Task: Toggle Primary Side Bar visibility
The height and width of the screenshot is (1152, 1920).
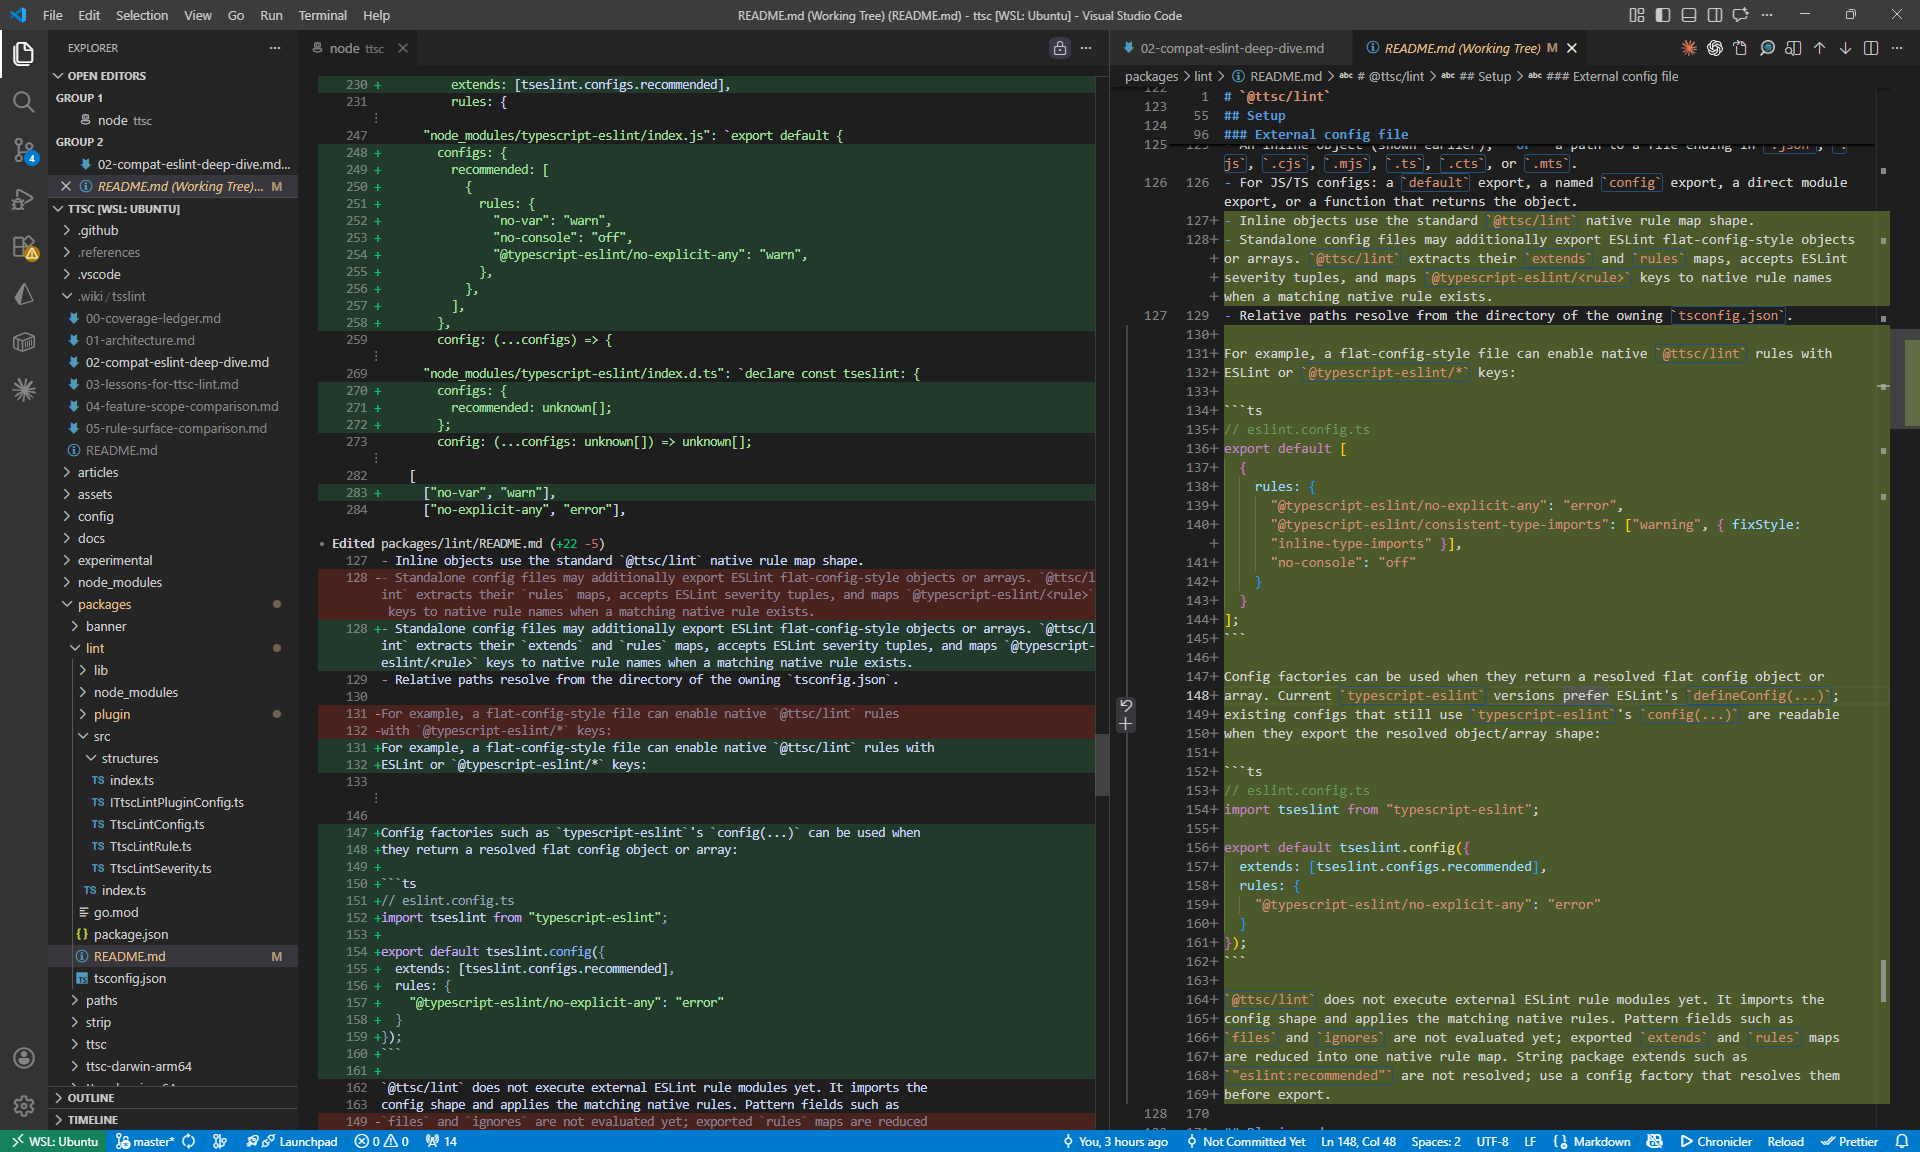Action: [x=1663, y=15]
